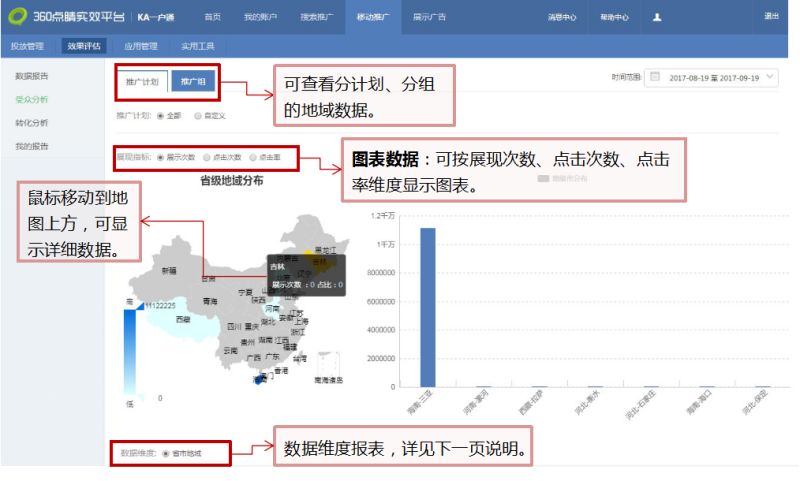Click the 河北-石家庄 axis label
This screenshot has width=800, height=481.
[641, 405]
